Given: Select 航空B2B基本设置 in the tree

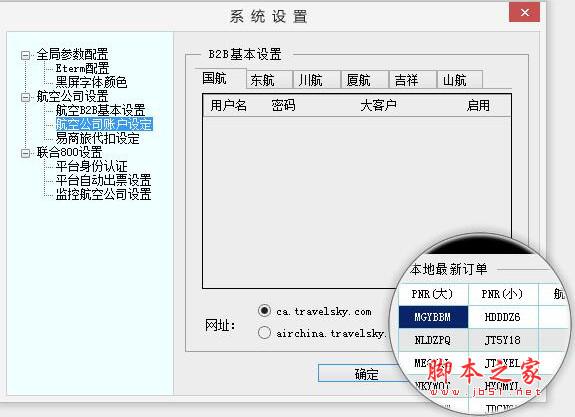Looking at the screenshot, I should (x=100, y=110).
